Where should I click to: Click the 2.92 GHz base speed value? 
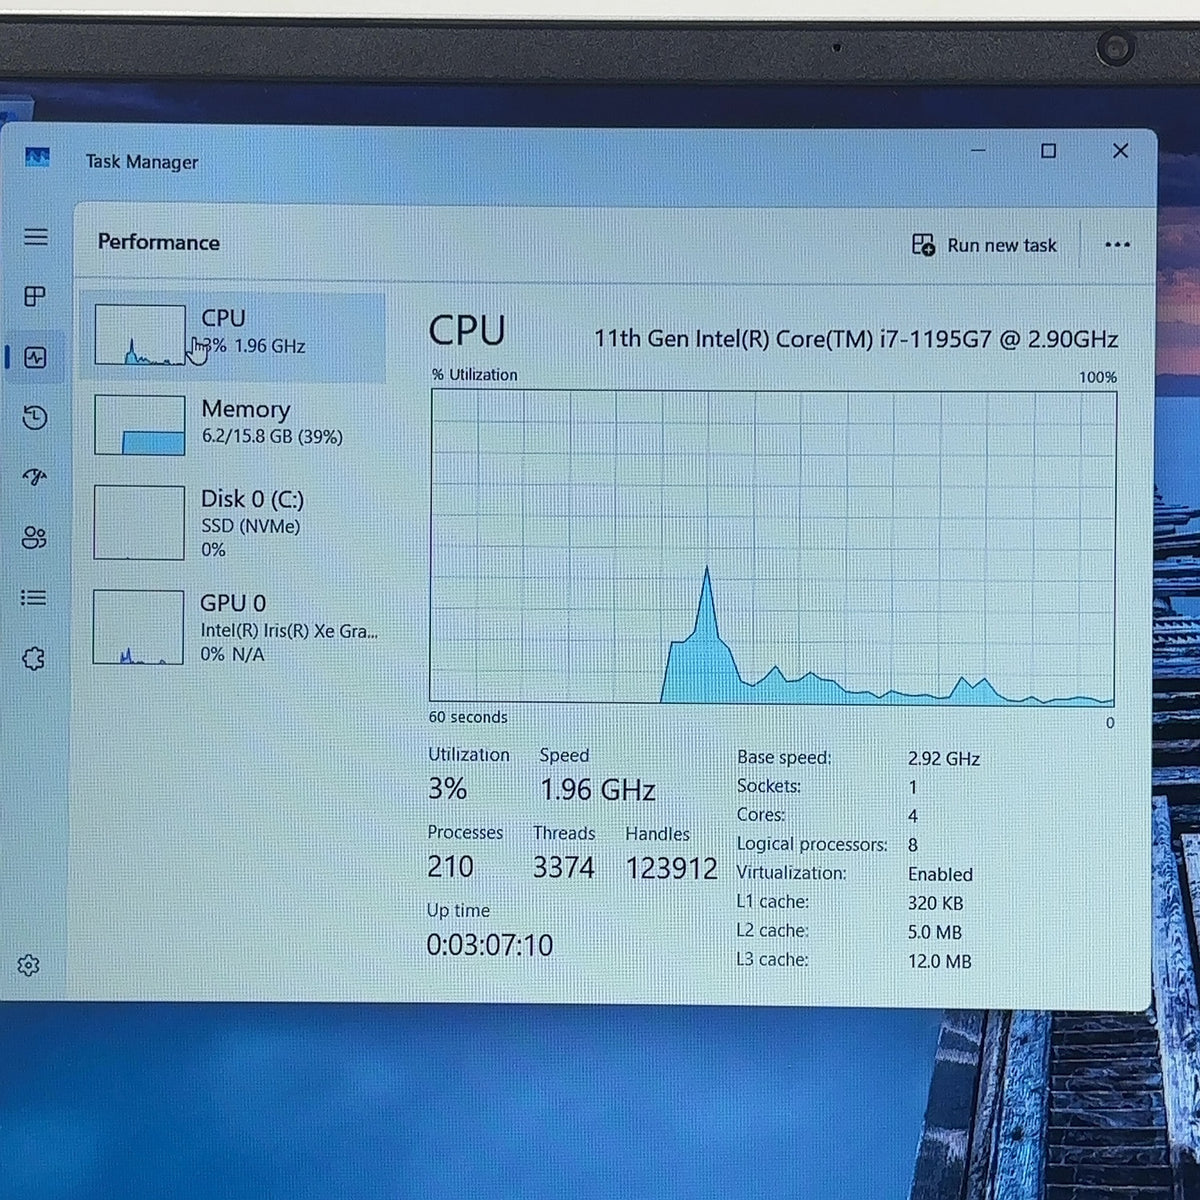tap(943, 759)
